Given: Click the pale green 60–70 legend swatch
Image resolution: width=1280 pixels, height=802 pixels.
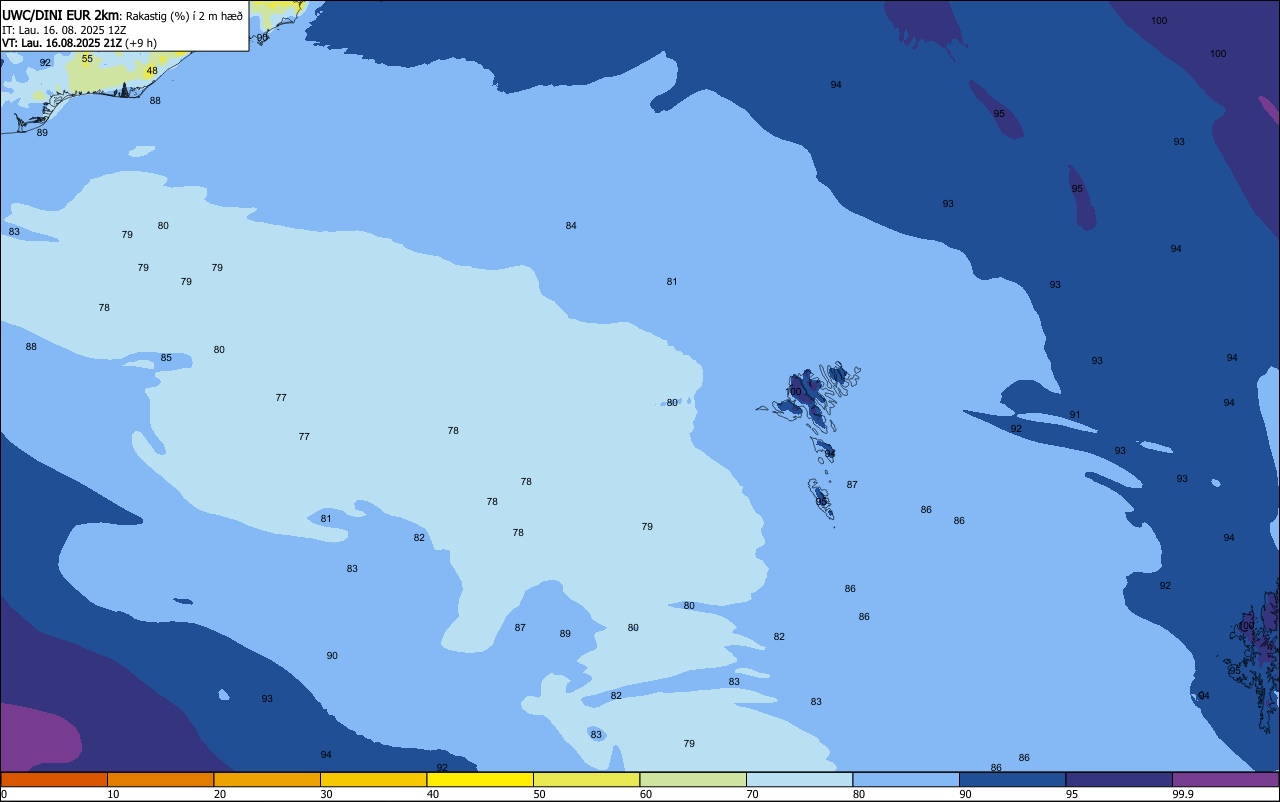Looking at the screenshot, I should coord(693,779).
